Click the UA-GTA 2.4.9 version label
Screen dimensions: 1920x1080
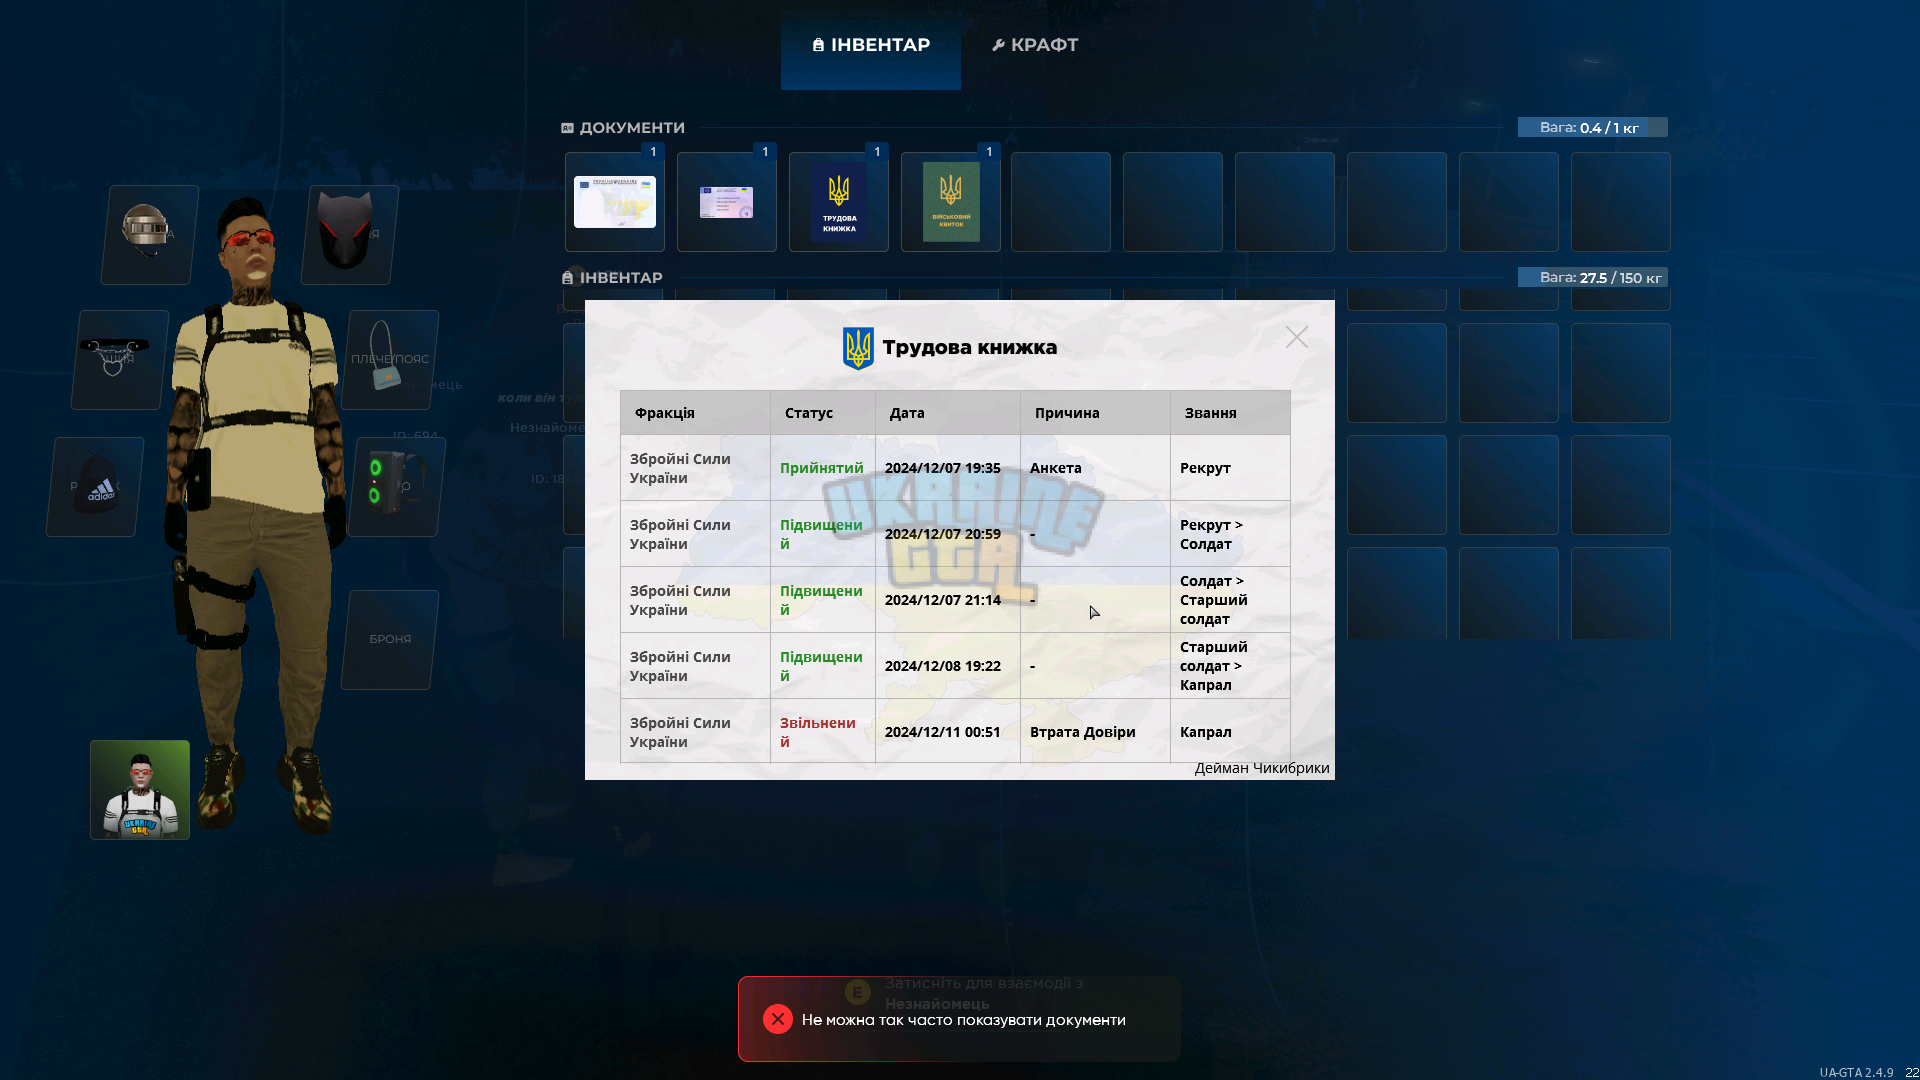1856,1072
